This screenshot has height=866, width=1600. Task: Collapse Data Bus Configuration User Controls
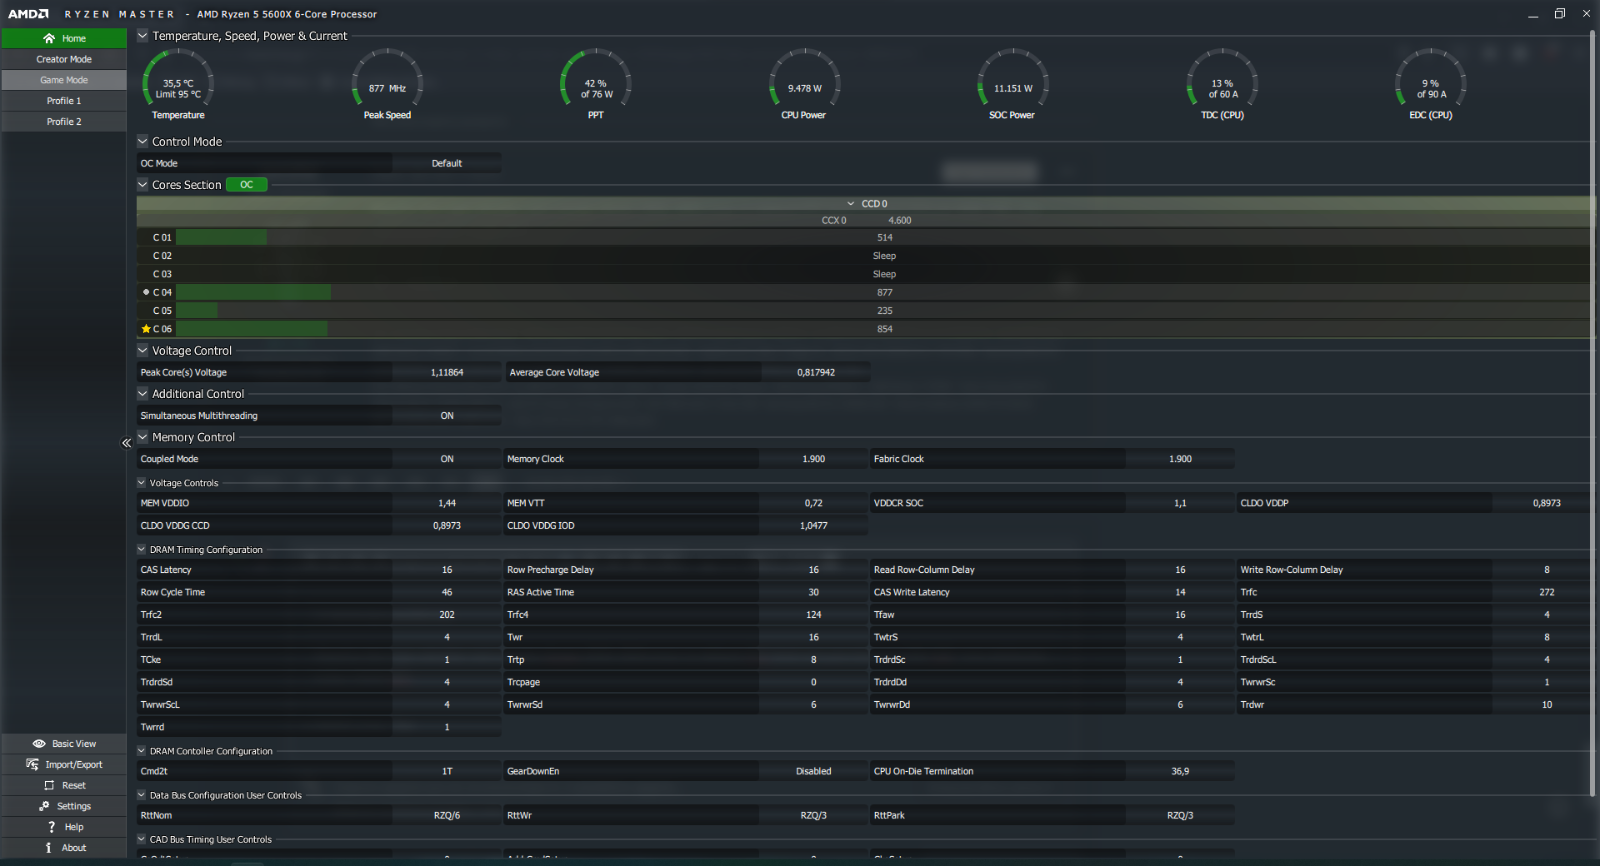[x=141, y=796]
